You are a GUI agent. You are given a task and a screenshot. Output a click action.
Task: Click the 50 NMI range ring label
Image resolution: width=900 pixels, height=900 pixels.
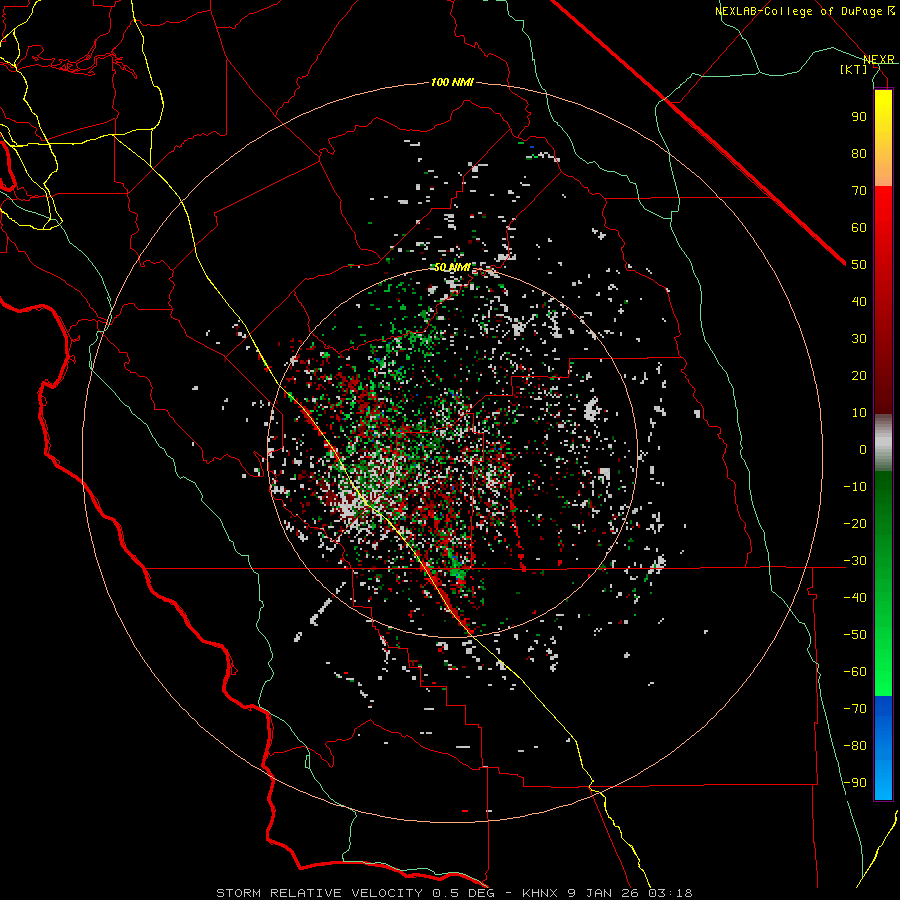click(x=452, y=267)
